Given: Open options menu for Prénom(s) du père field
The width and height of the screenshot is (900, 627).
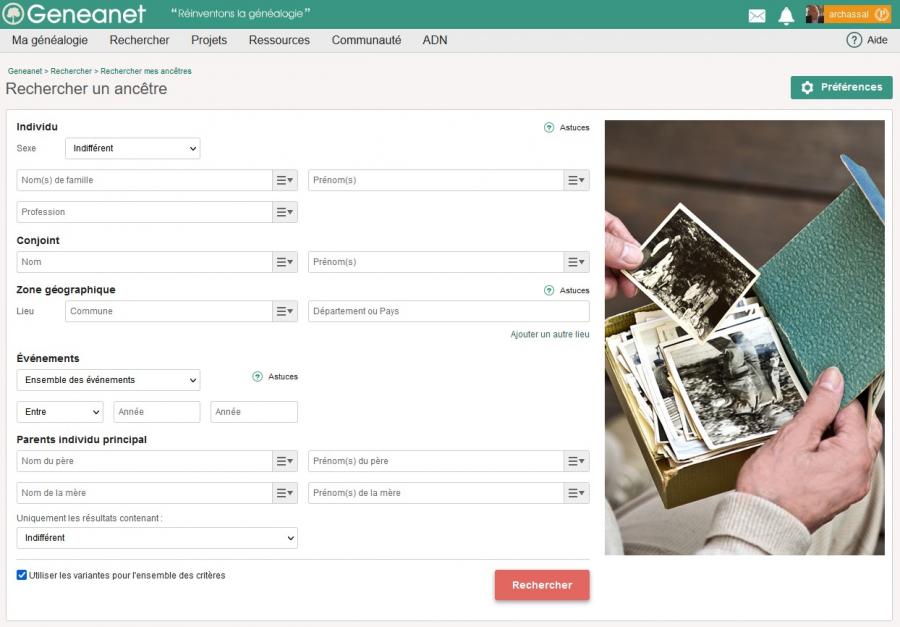Looking at the screenshot, I should click(576, 461).
